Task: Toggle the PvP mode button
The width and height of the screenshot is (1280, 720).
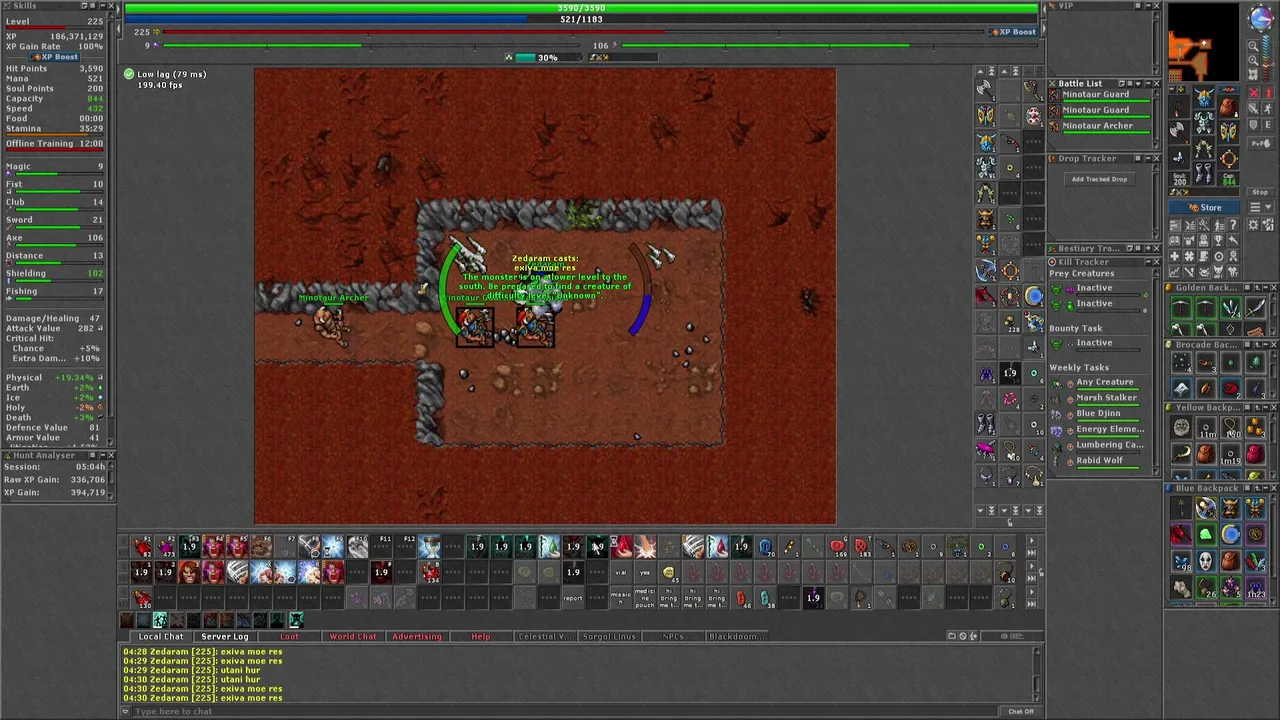Action: point(1260,143)
